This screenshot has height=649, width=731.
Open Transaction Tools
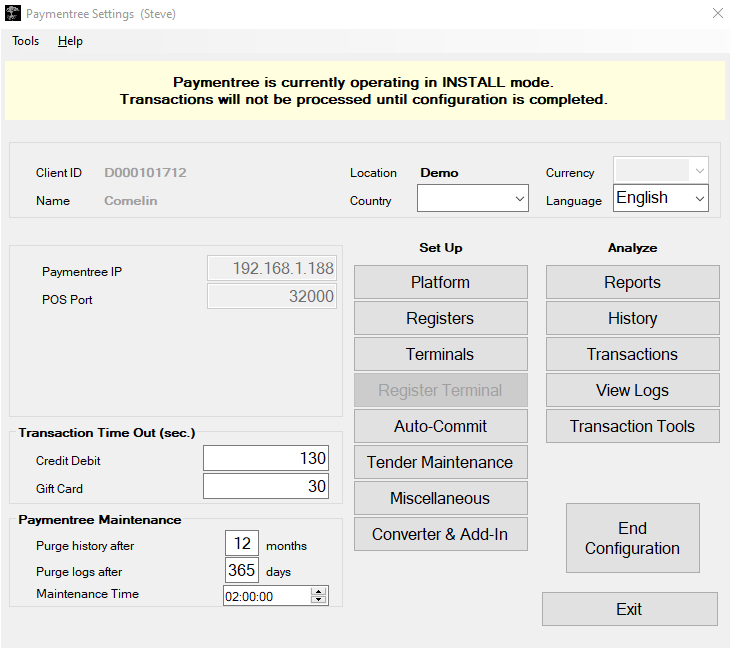click(633, 426)
